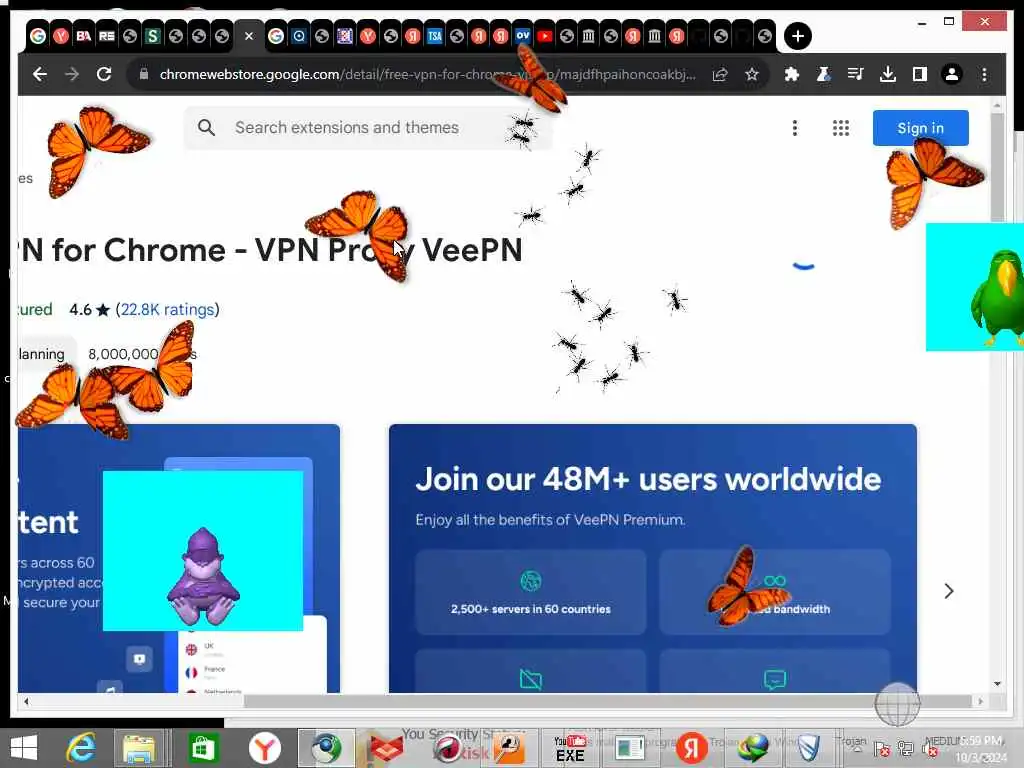Click the 2,500+ servers in 60 countries tile
This screenshot has height=768, width=1024.
click(530, 592)
